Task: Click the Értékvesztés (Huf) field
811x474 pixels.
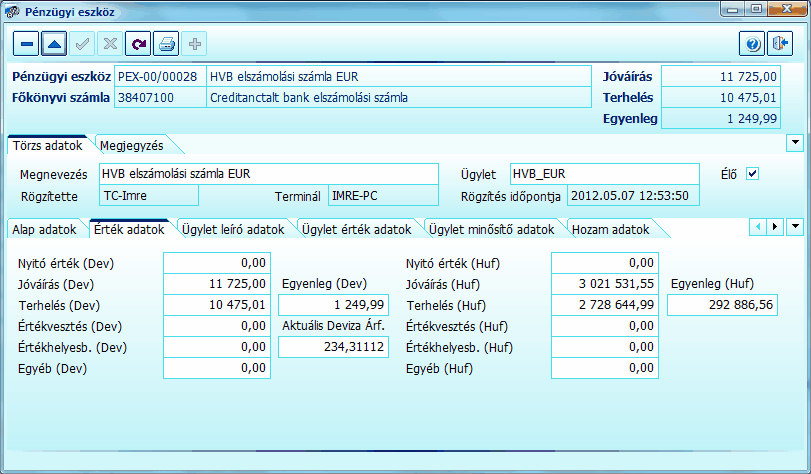Action: coord(605,326)
